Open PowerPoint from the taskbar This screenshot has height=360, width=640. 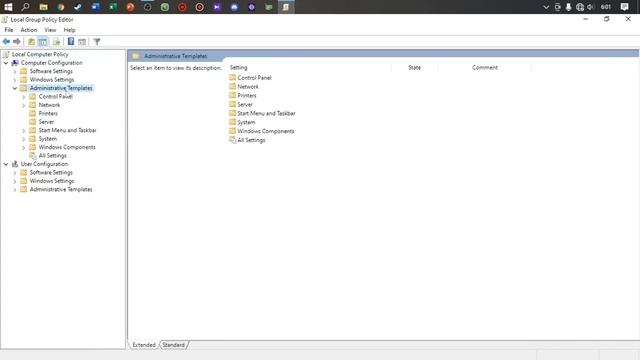pos(130,7)
